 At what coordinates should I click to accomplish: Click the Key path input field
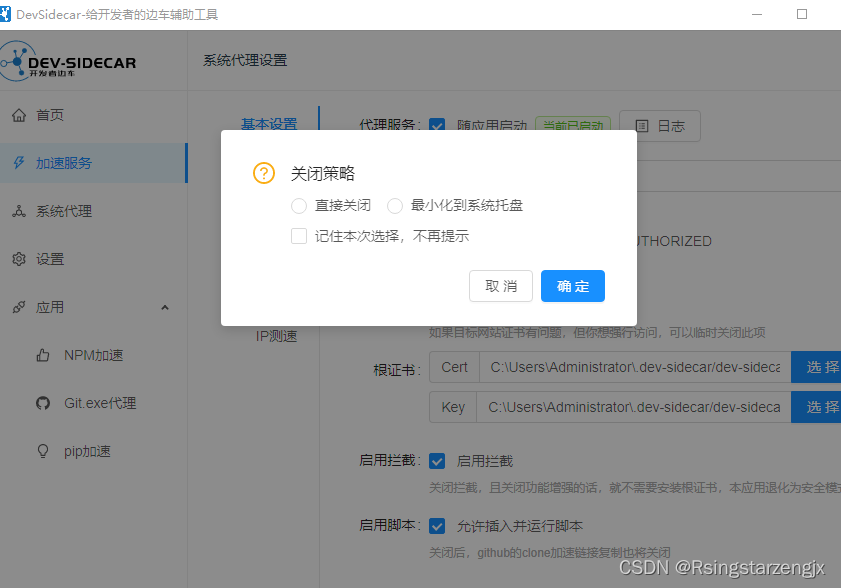pos(635,407)
